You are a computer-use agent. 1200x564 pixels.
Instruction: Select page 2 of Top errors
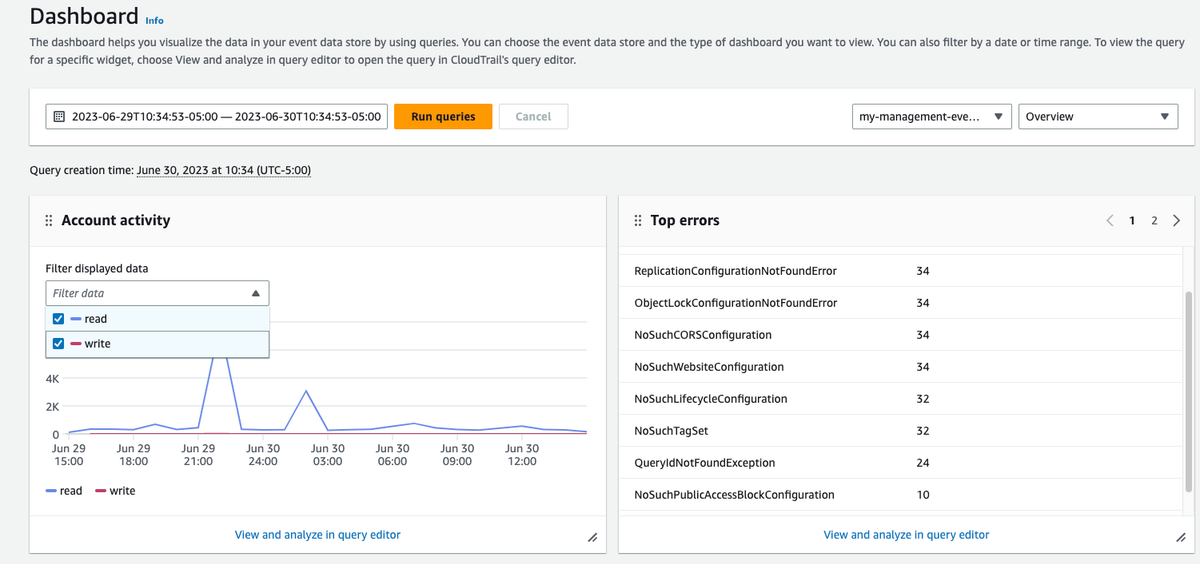point(1153,220)
